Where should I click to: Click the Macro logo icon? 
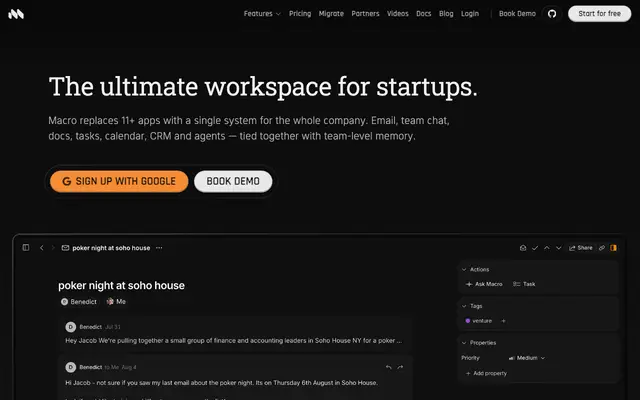coord(16,14)
